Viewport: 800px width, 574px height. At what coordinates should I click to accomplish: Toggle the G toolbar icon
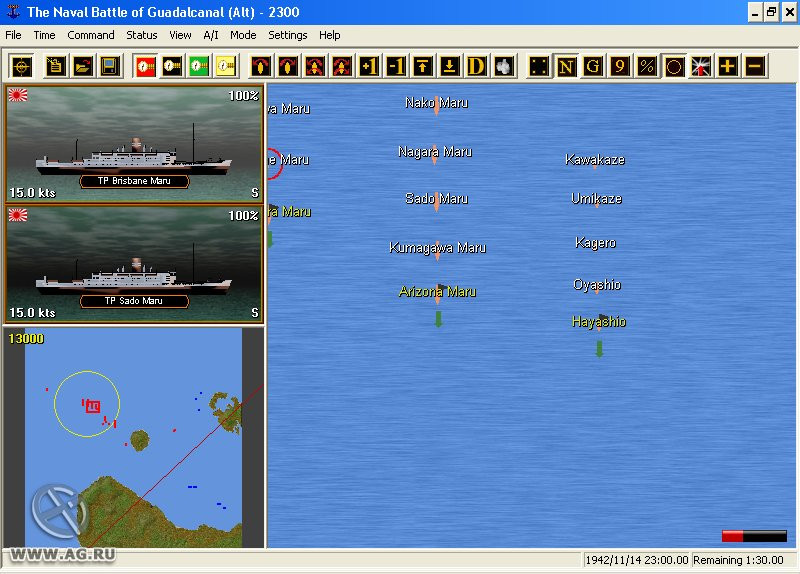click(x=593, y=66)
